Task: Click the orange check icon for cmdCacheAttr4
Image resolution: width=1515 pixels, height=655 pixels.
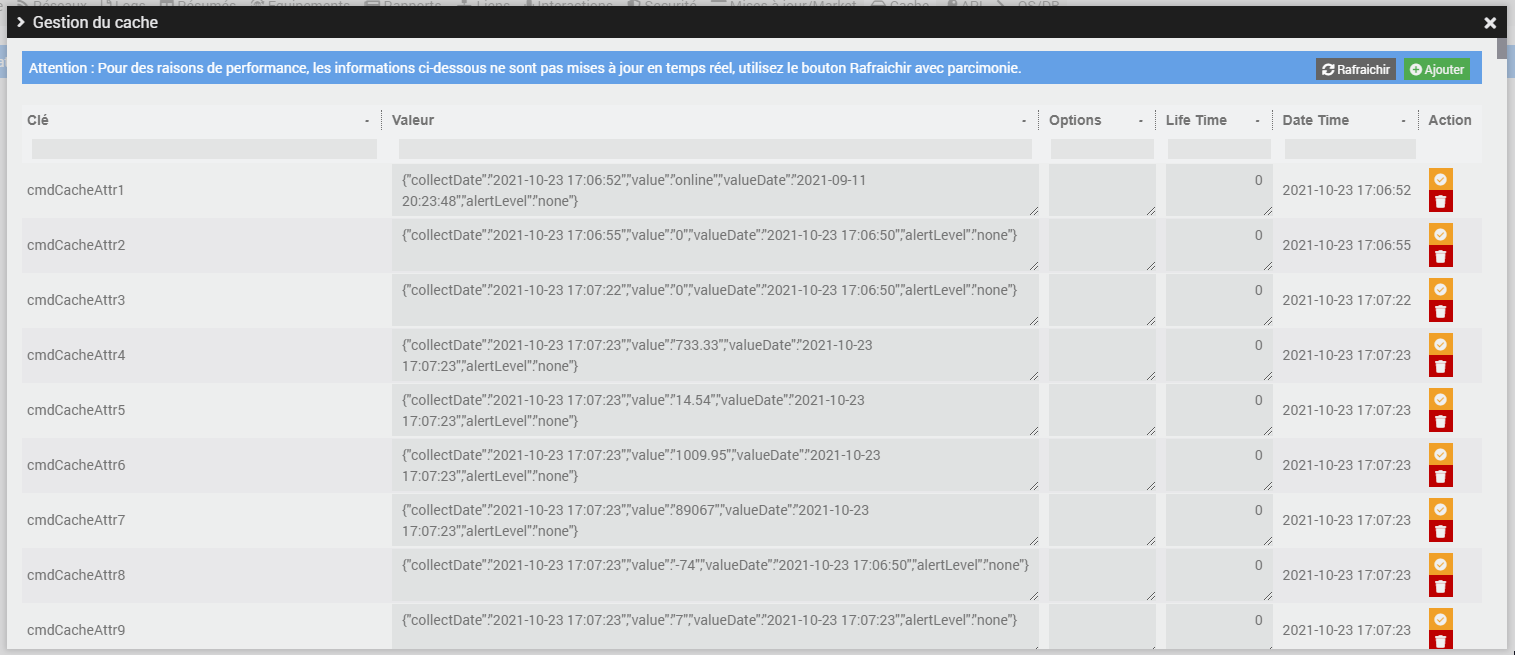Action: [x=1440, y=344]
